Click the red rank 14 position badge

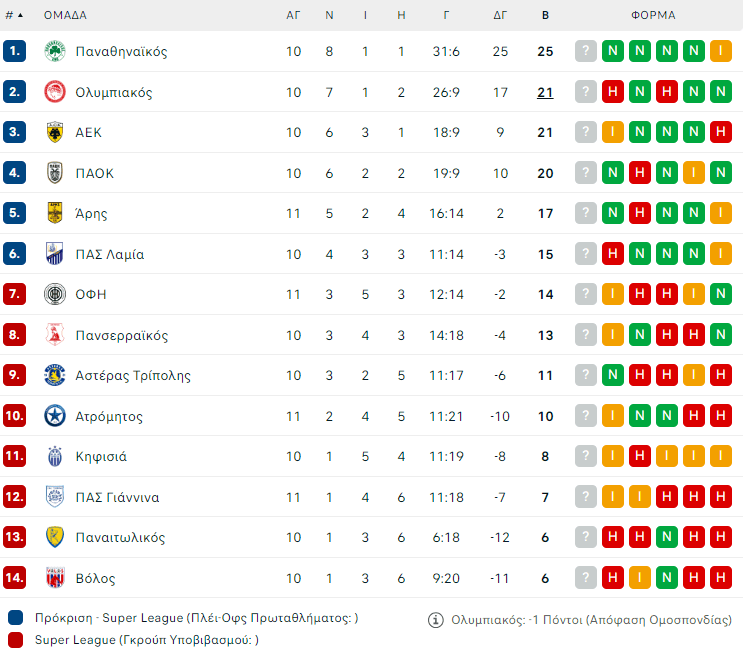[14, 578]
